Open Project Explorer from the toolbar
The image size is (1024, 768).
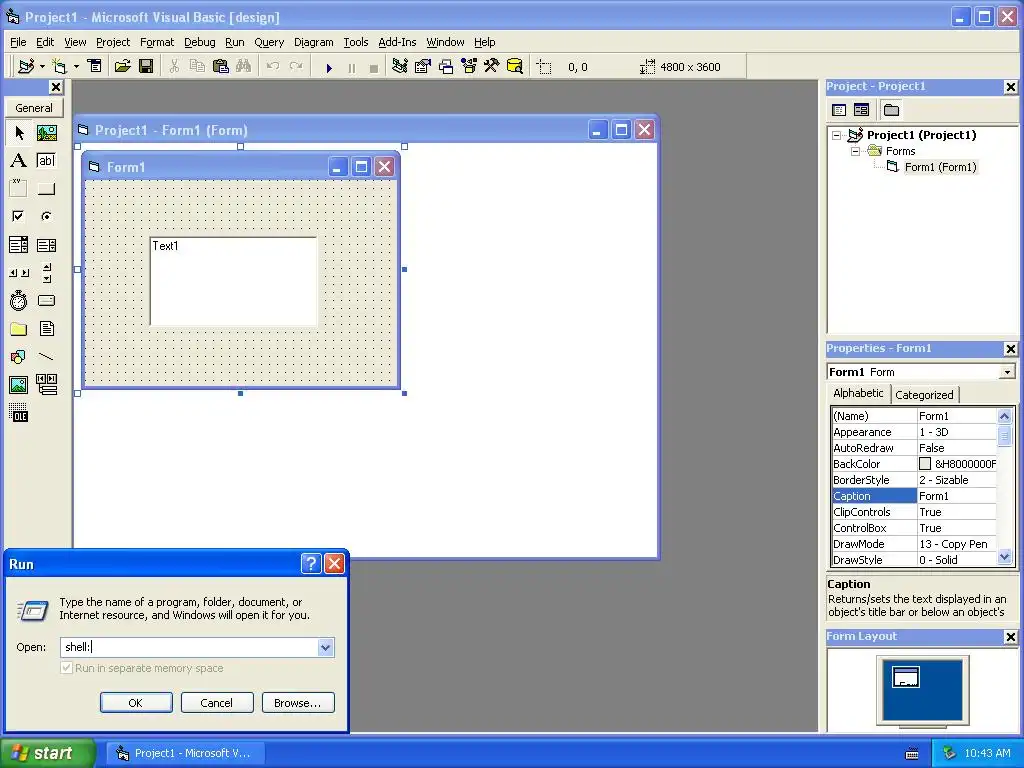[400, 66]
